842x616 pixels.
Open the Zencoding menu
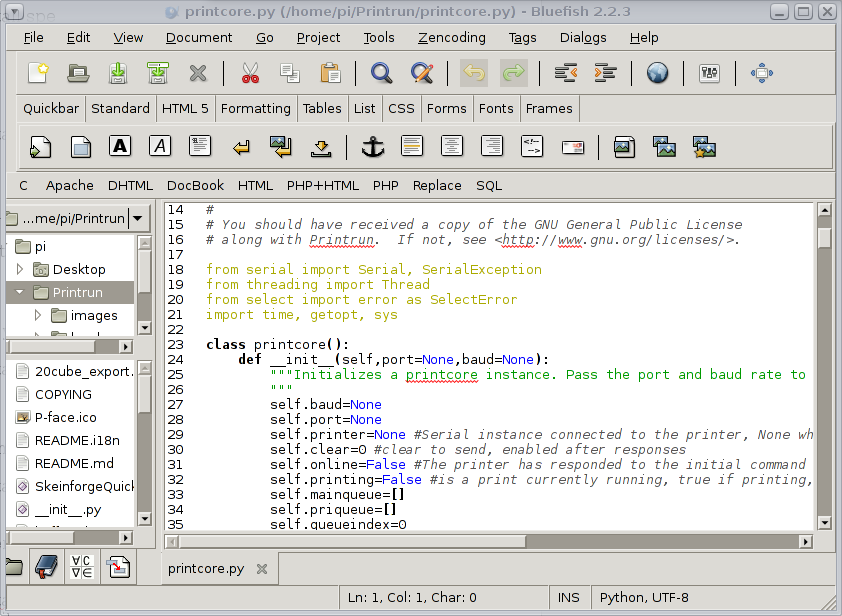pos(452,38)
